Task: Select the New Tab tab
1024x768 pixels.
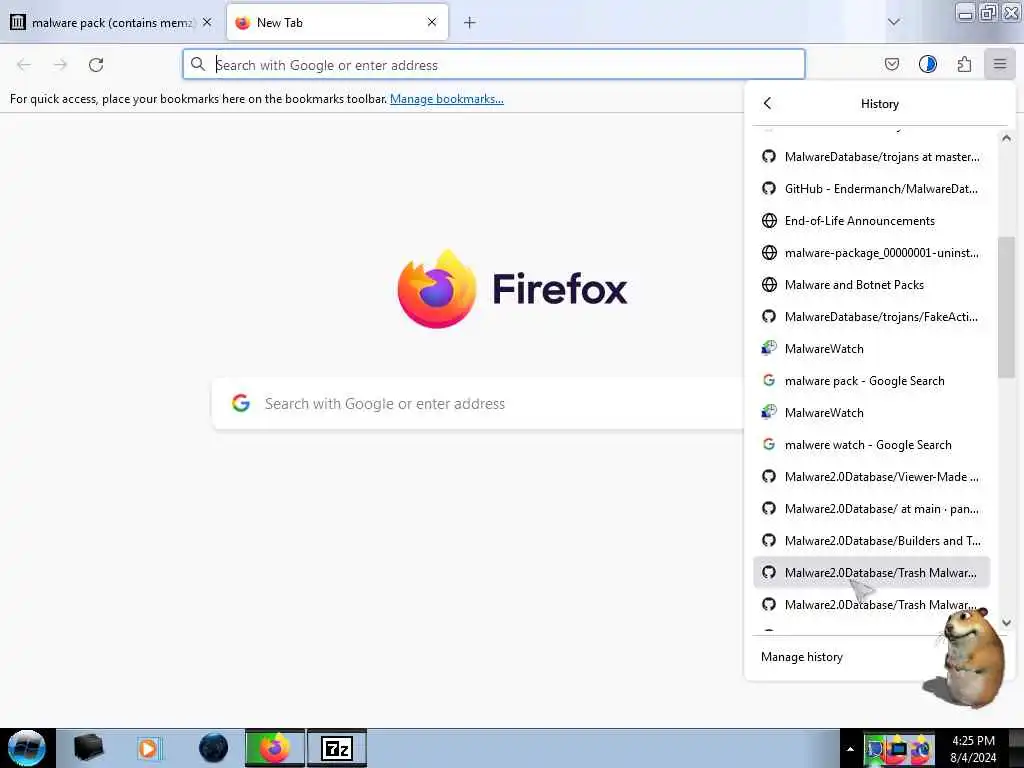Action: (x=337, y=23)
